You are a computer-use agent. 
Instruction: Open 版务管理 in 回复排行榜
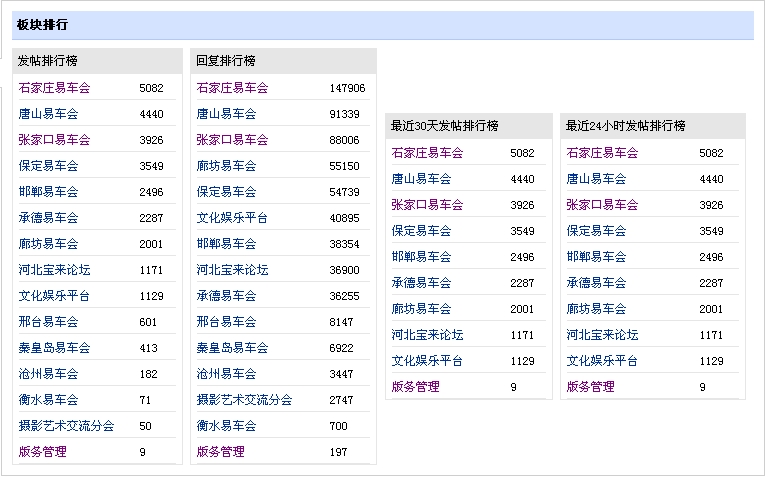point(221,452)
